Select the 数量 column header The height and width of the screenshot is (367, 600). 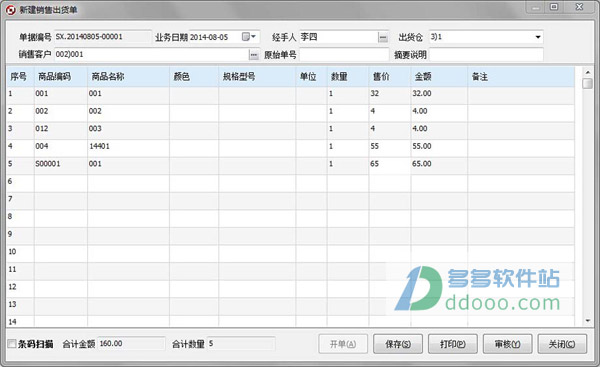click(348, 77)
